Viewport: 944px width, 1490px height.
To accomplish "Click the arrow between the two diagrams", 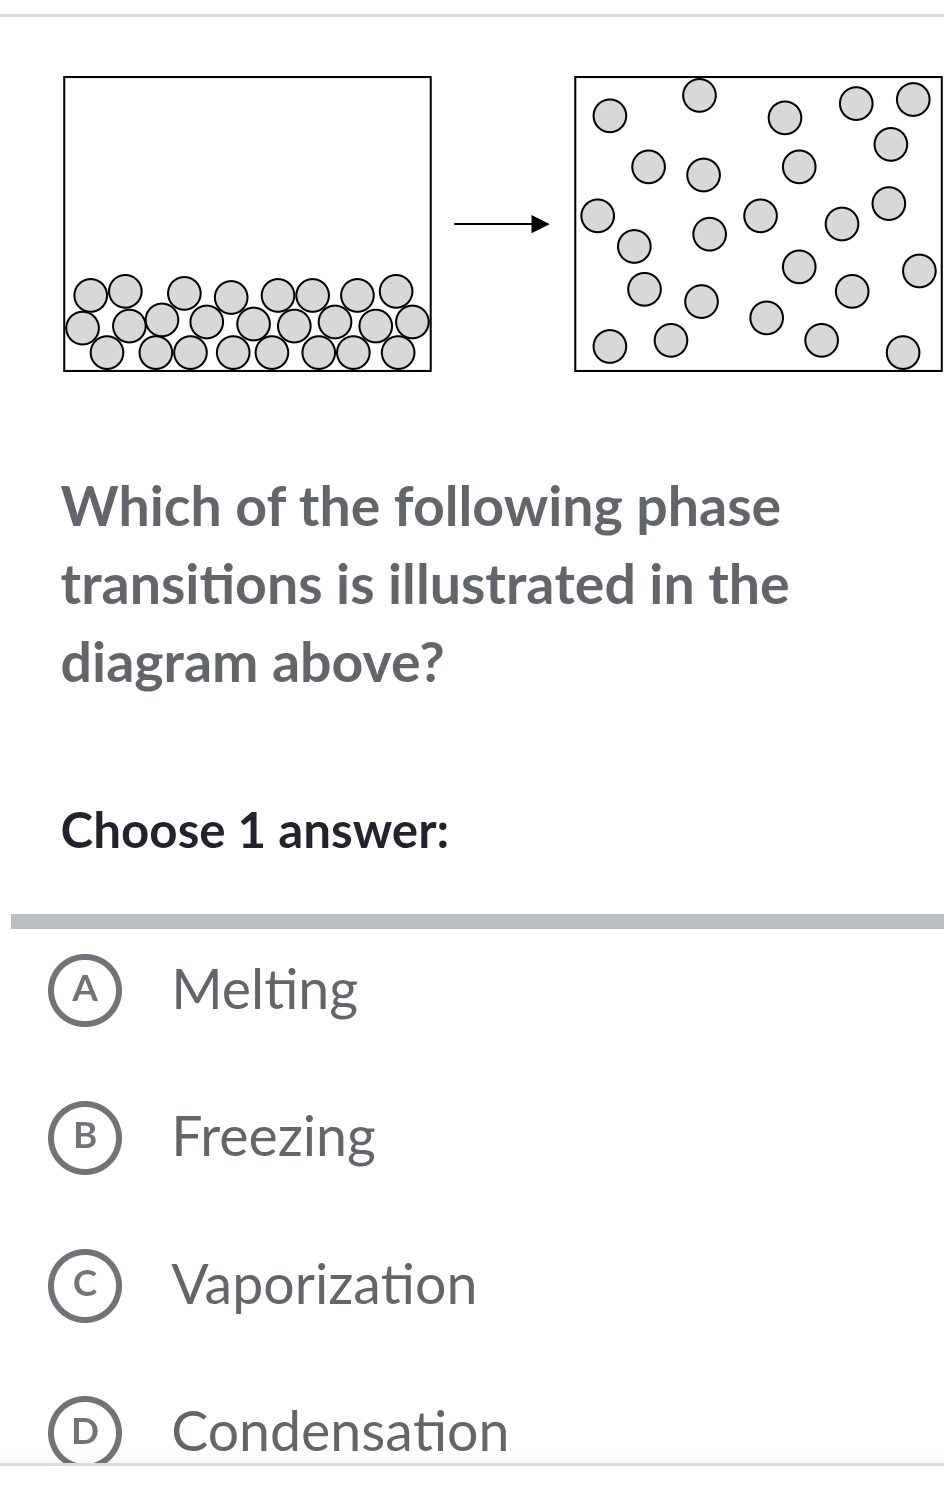I will pyautogui.click(x=501, y=224).
